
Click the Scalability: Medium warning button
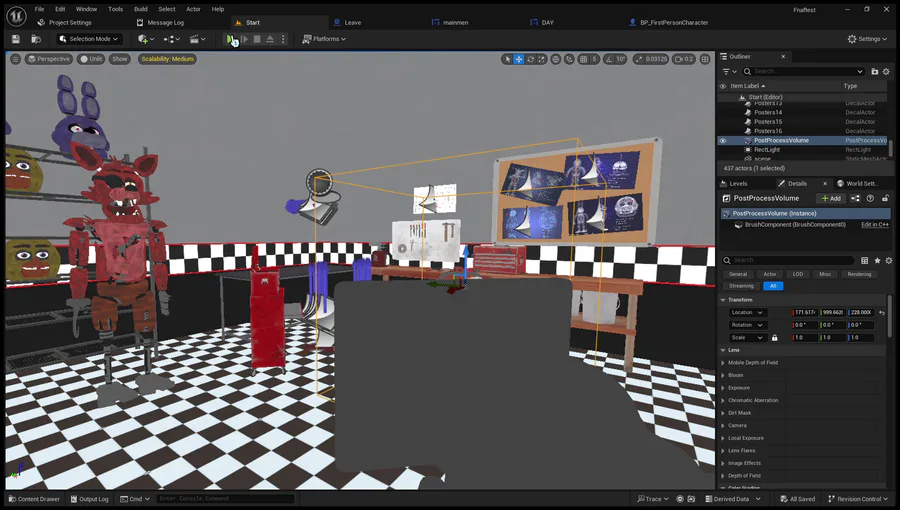[x=168, y=59]
